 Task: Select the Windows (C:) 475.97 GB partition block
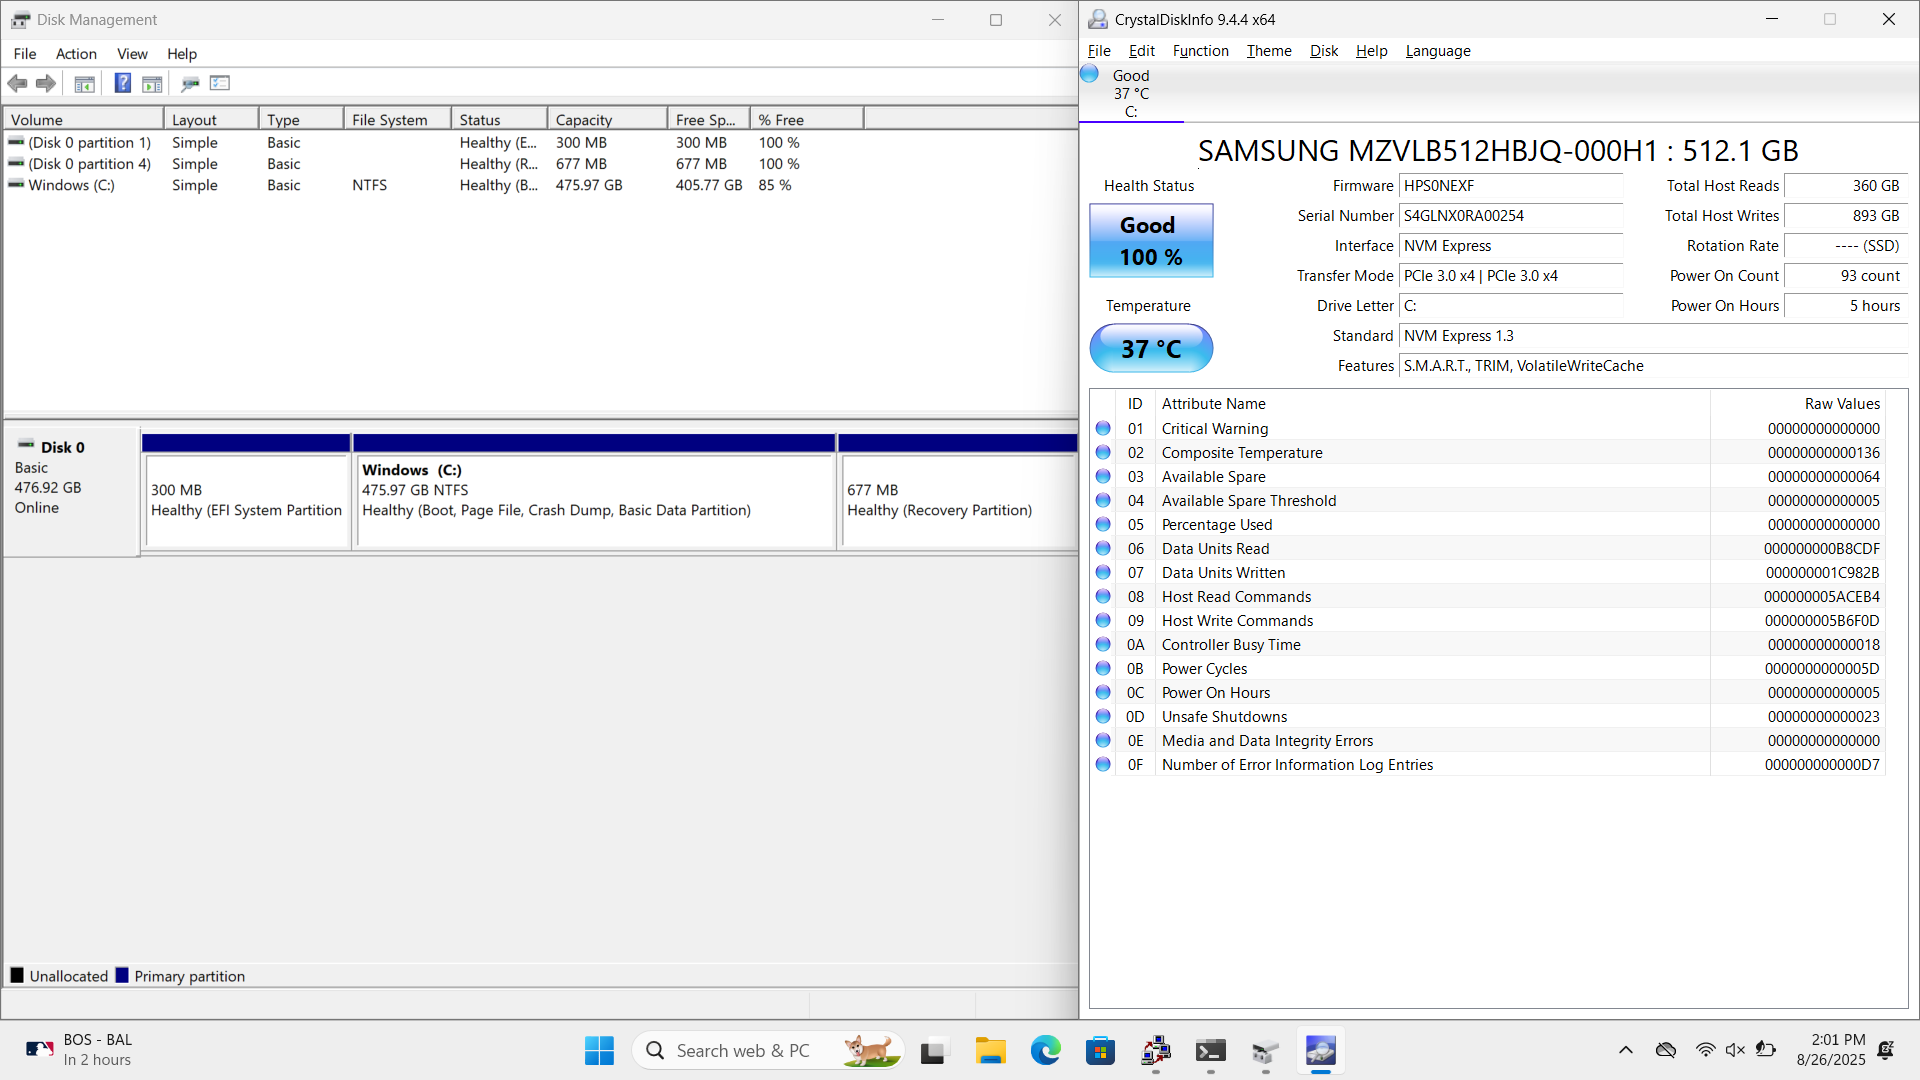click(x=595, y=500)
